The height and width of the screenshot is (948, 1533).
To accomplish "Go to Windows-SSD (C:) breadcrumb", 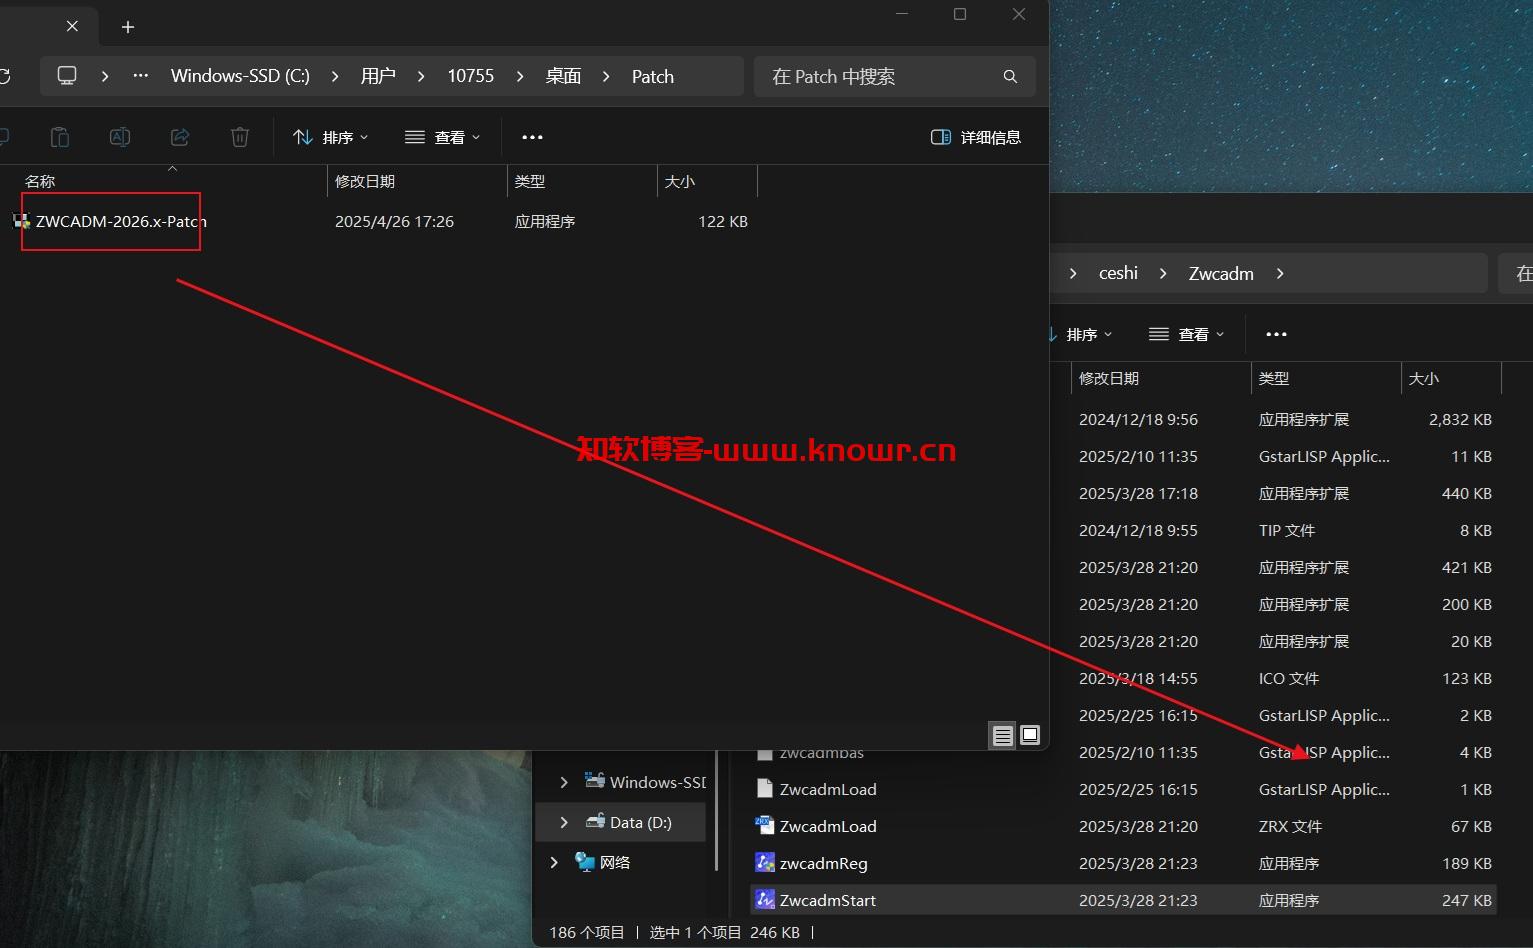I will click(240, 76).
